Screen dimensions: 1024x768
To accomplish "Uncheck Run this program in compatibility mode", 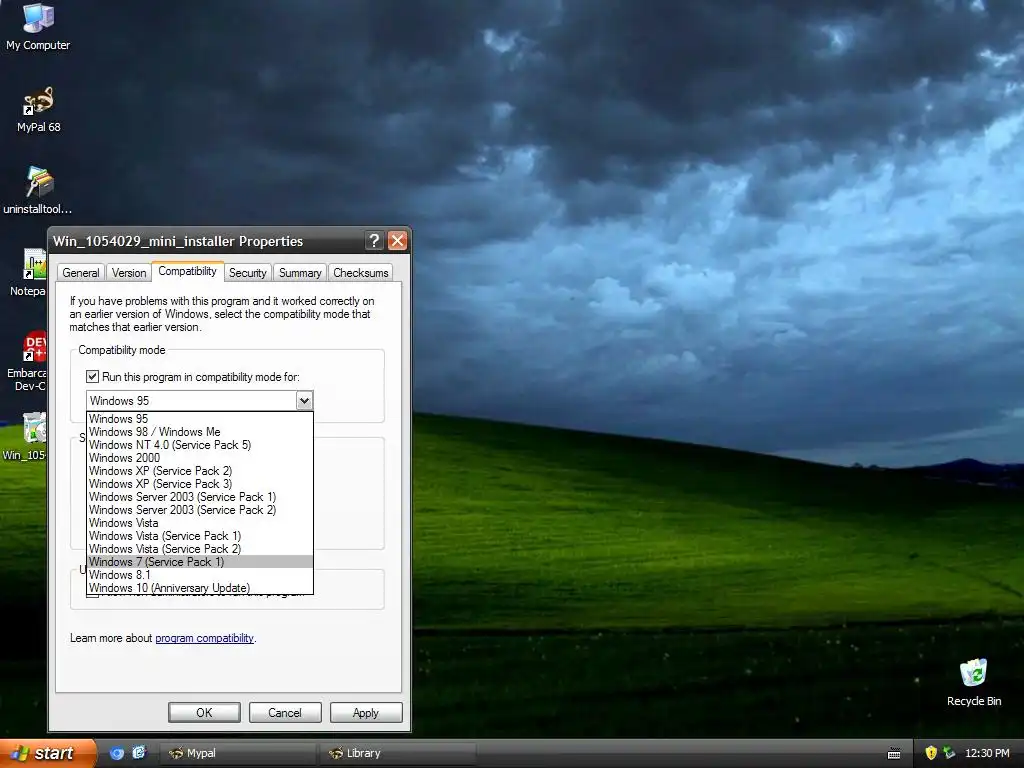I will click(93, 377).
